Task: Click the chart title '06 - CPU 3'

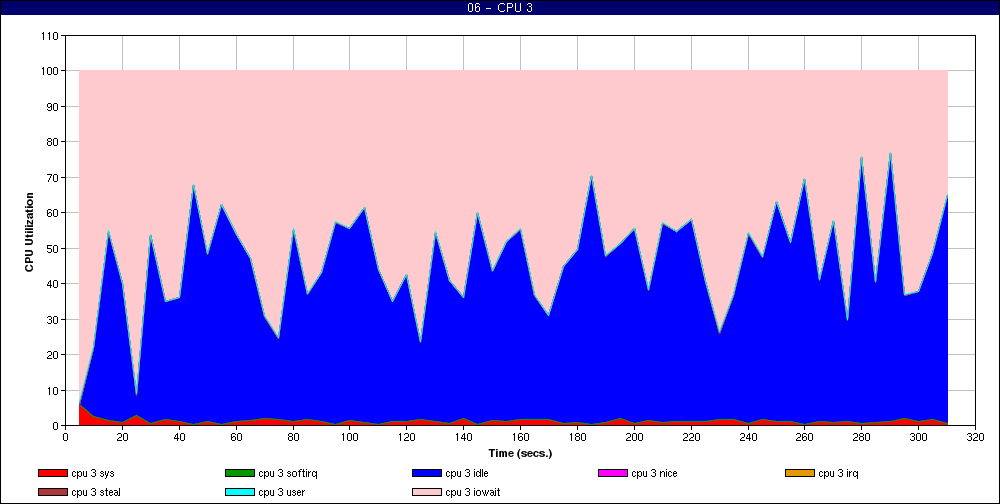Action: [500, 8]
